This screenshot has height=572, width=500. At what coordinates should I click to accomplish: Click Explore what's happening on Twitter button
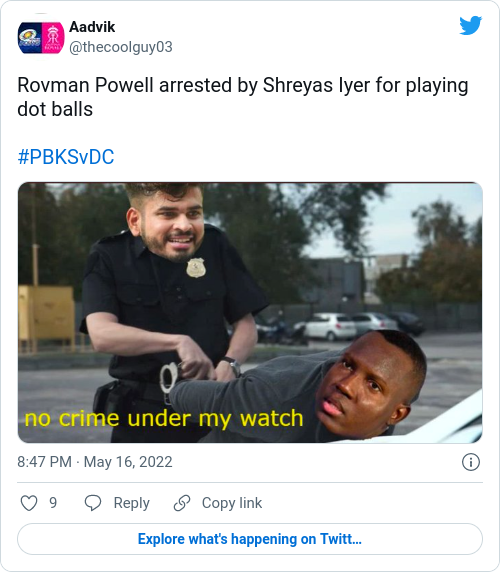pyautogui.click(x=250, y=539)
